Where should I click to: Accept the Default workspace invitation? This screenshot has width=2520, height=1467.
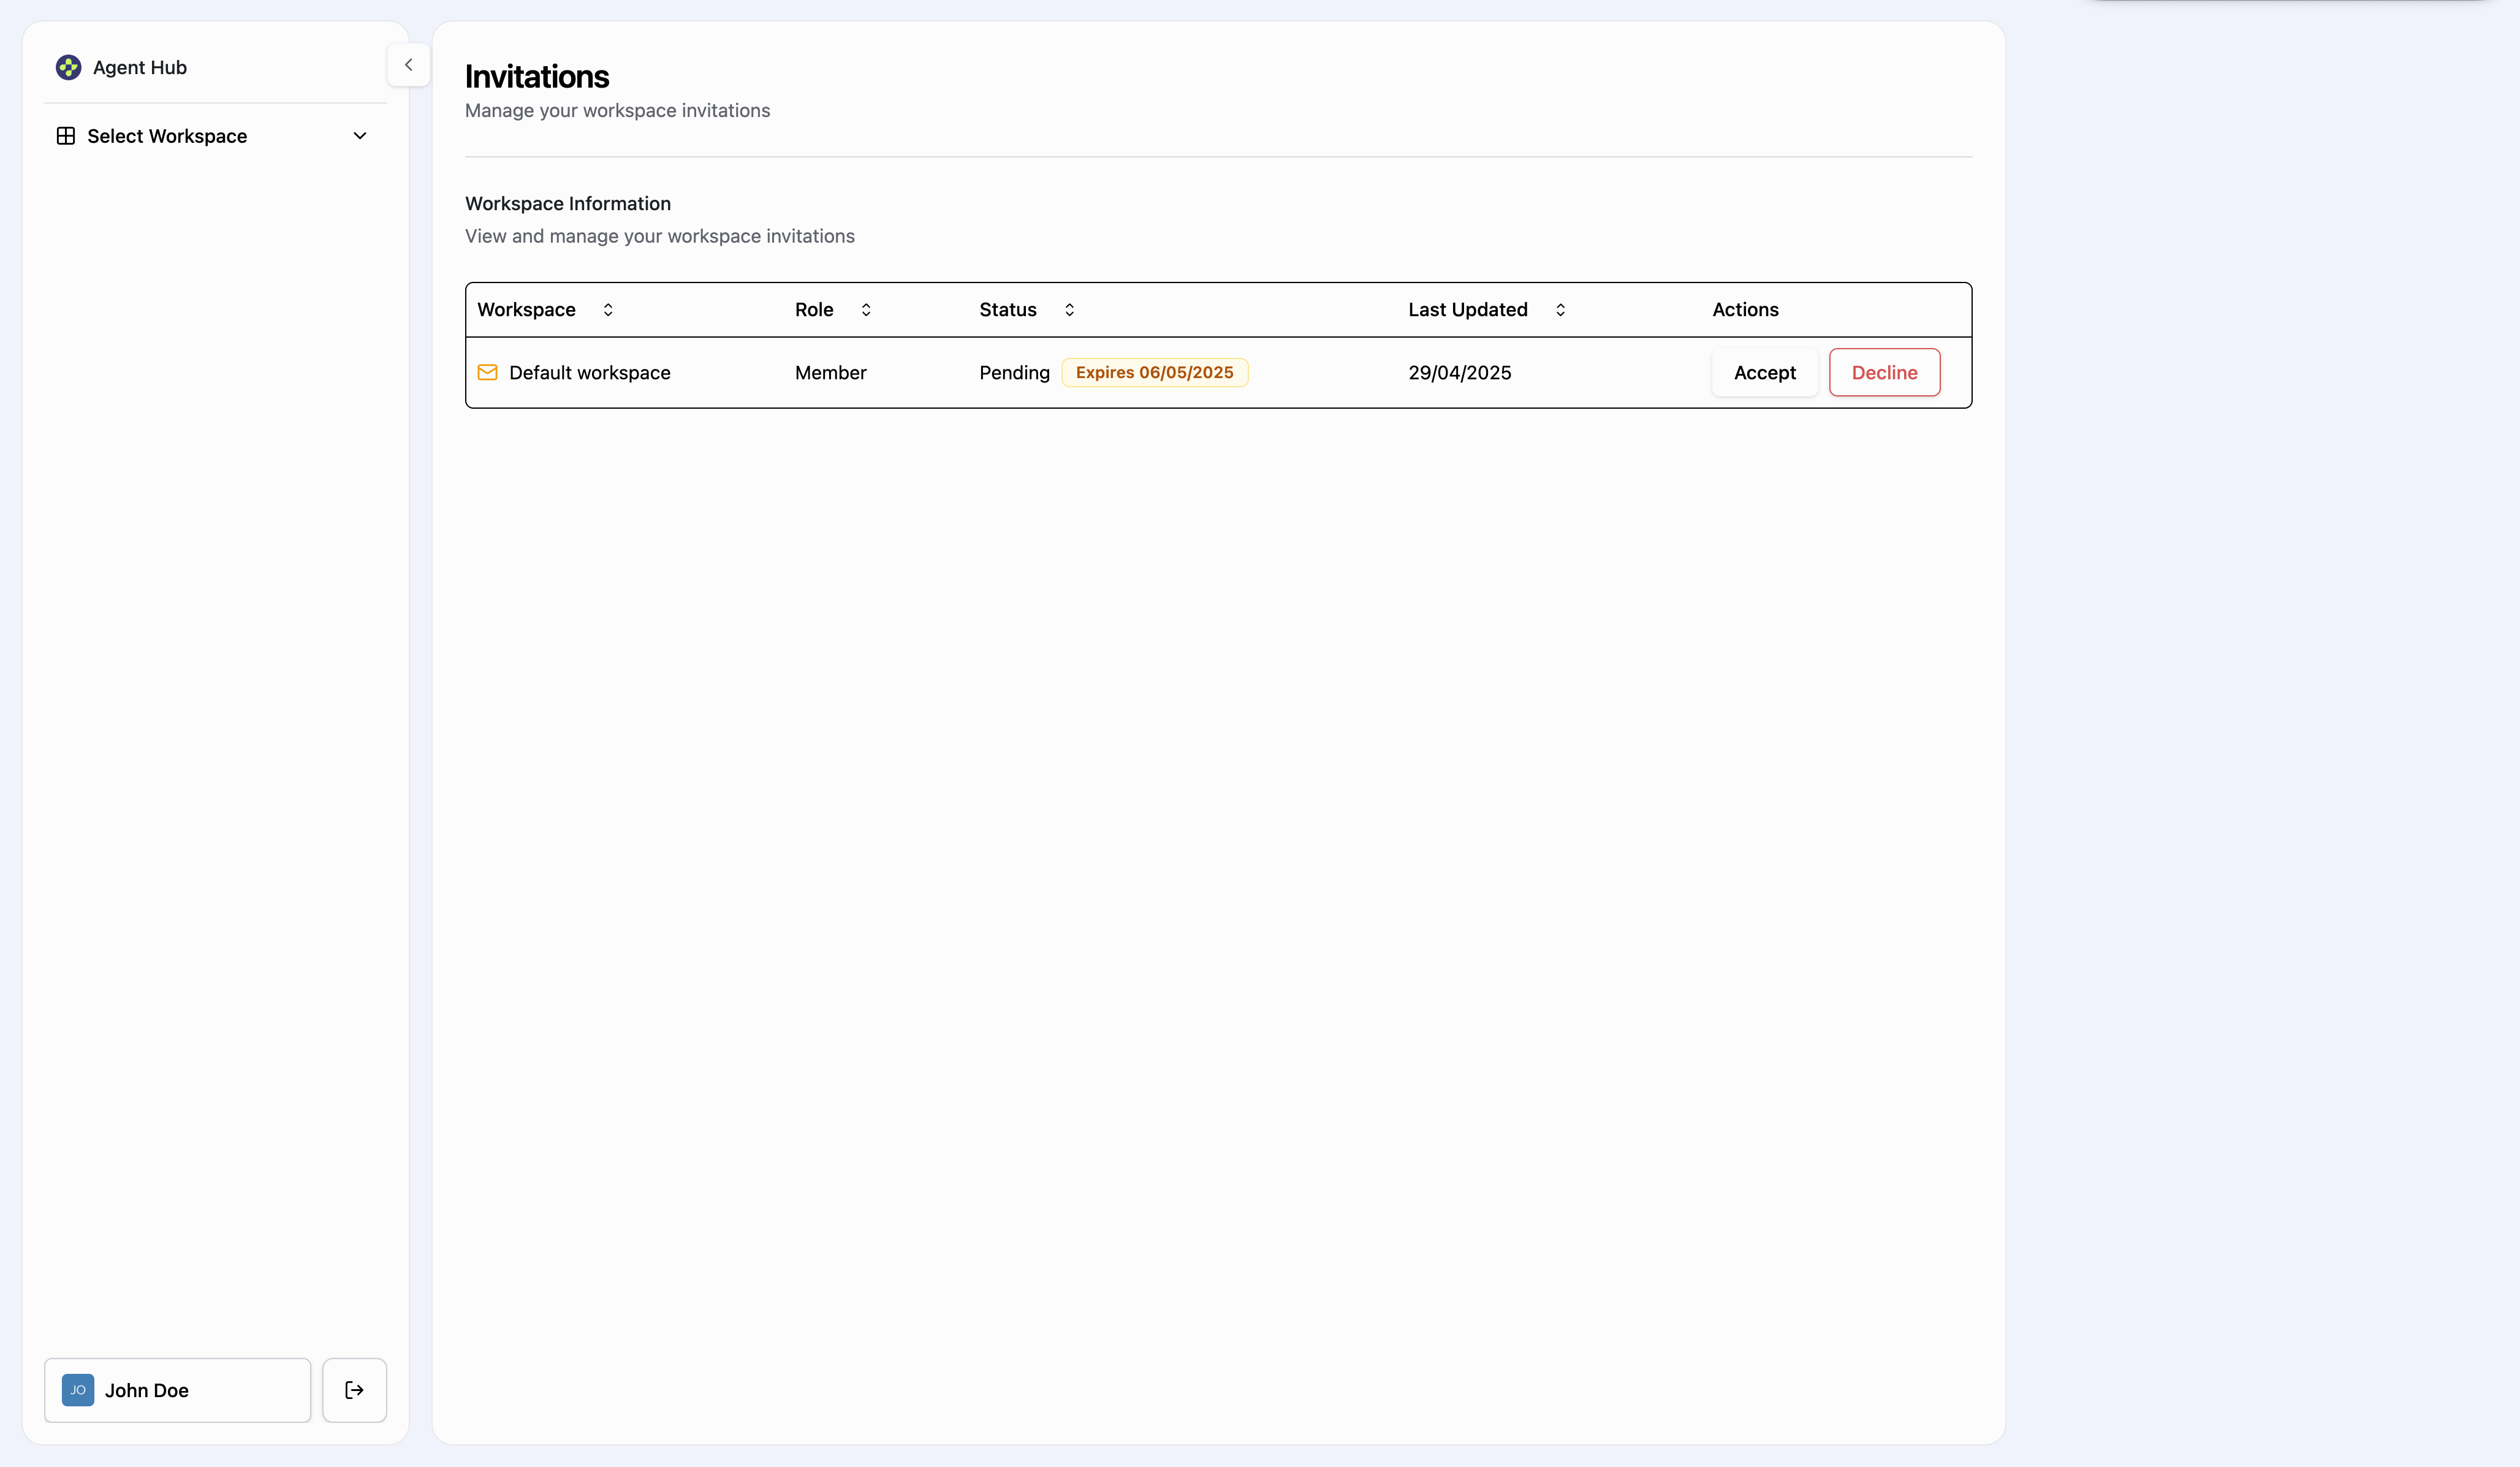click(x=1764, y=372)
